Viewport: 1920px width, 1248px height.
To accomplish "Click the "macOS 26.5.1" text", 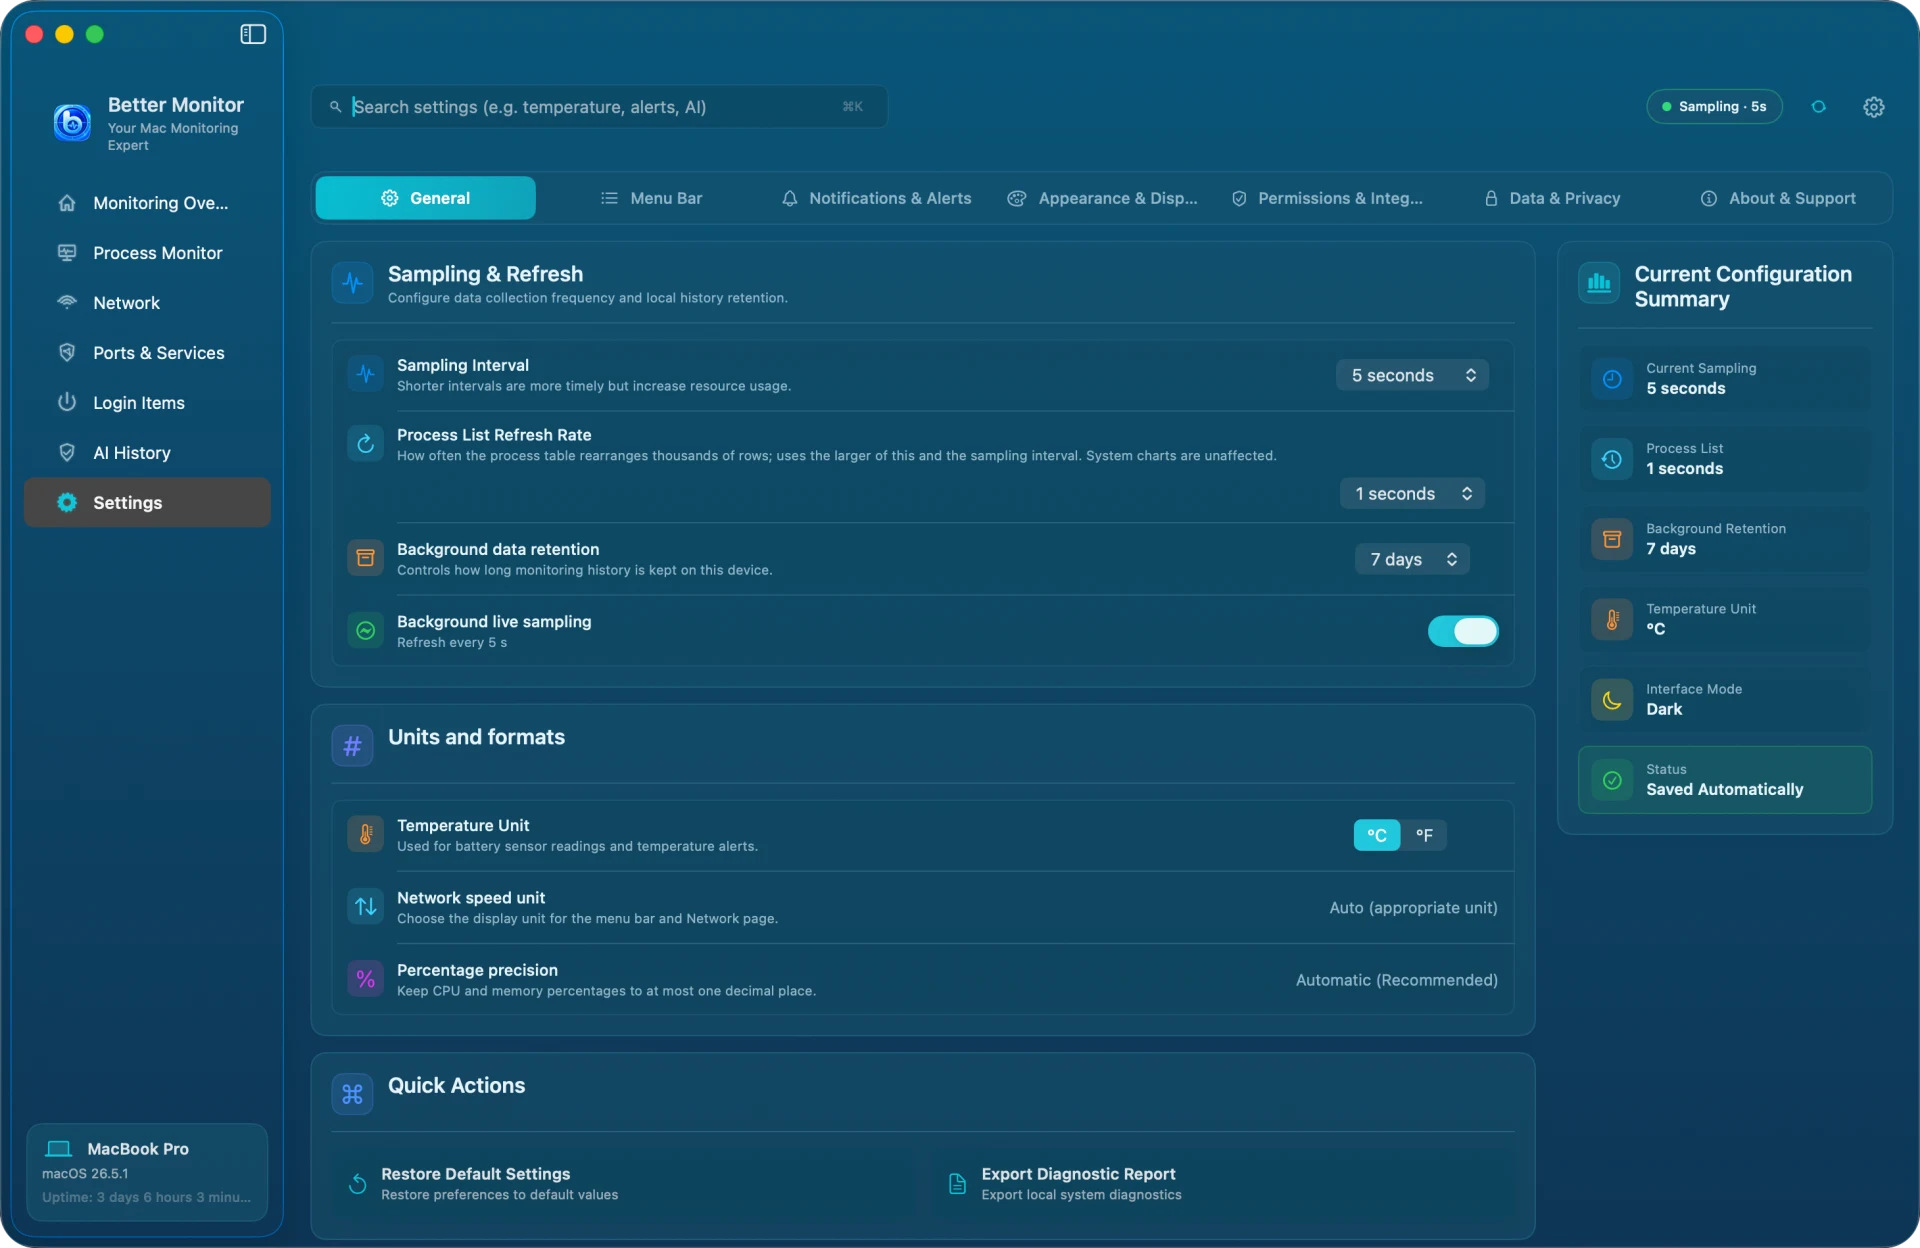I will tap(85, 1174).
